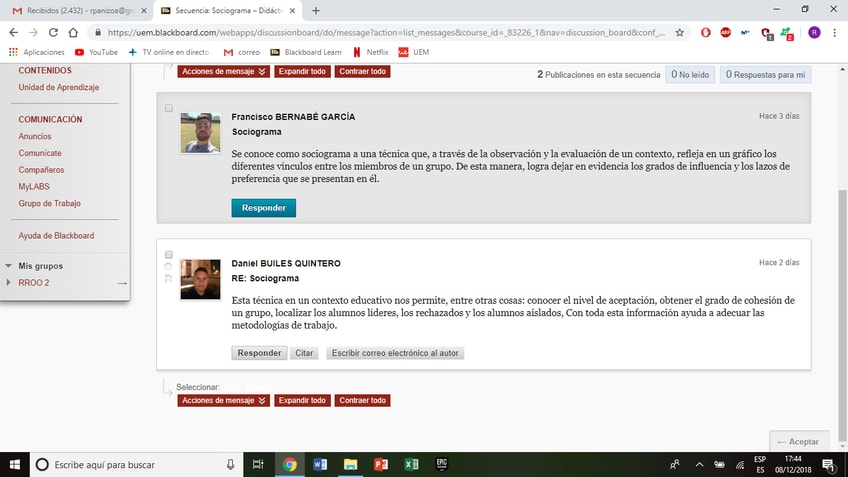Viewport: 848px width, 477px height.
Task: Open RROO 2 group arrow link
Action: tap(122, 283)
